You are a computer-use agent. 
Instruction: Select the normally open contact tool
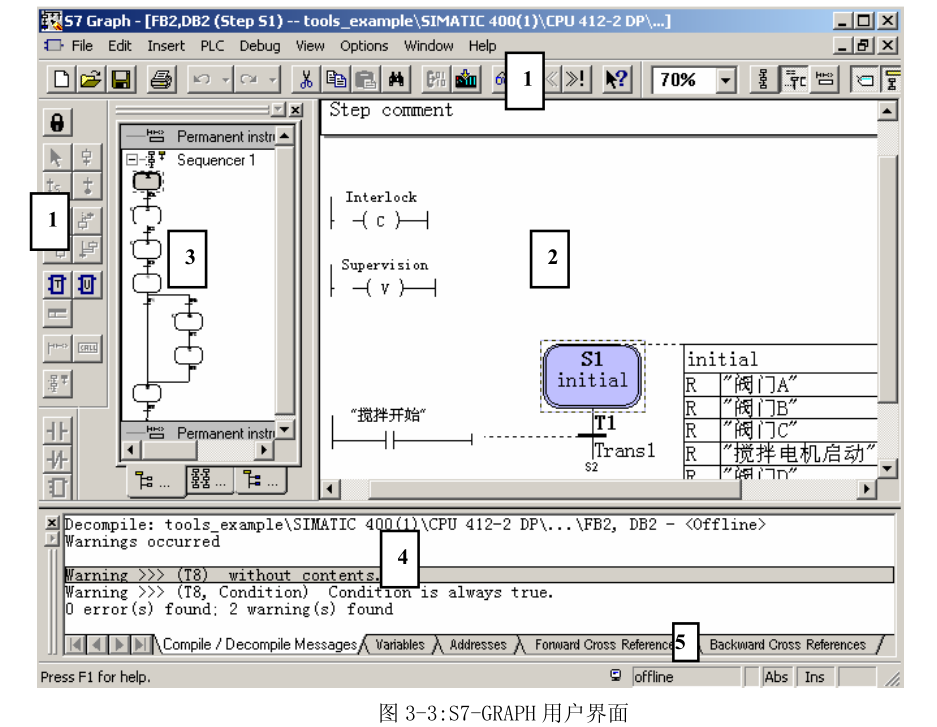tap(56, 431)
